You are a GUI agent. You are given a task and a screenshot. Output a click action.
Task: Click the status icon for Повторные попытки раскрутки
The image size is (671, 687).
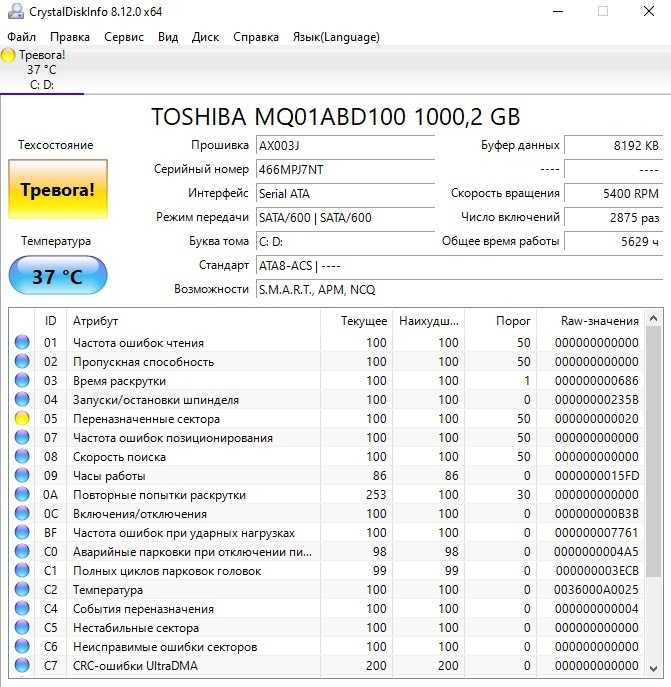click(22, 494)
